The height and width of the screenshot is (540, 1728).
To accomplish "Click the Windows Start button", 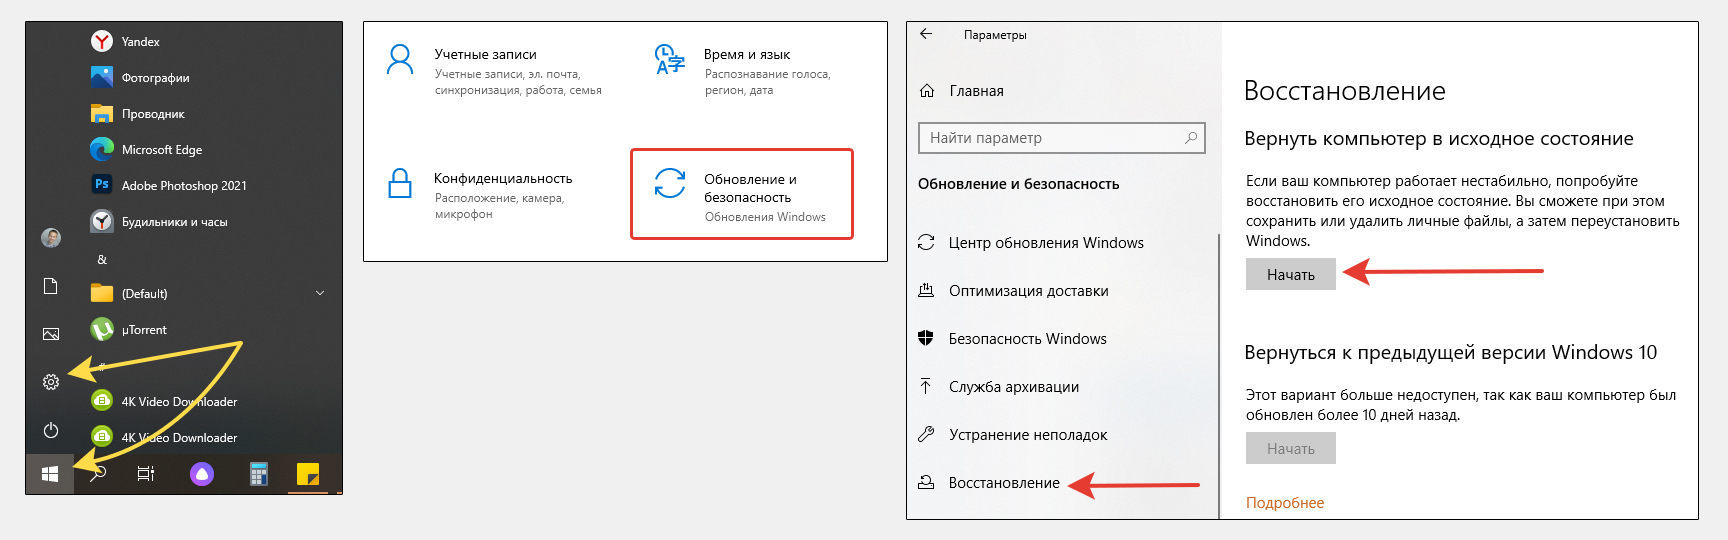I will [x=50, y=474].
